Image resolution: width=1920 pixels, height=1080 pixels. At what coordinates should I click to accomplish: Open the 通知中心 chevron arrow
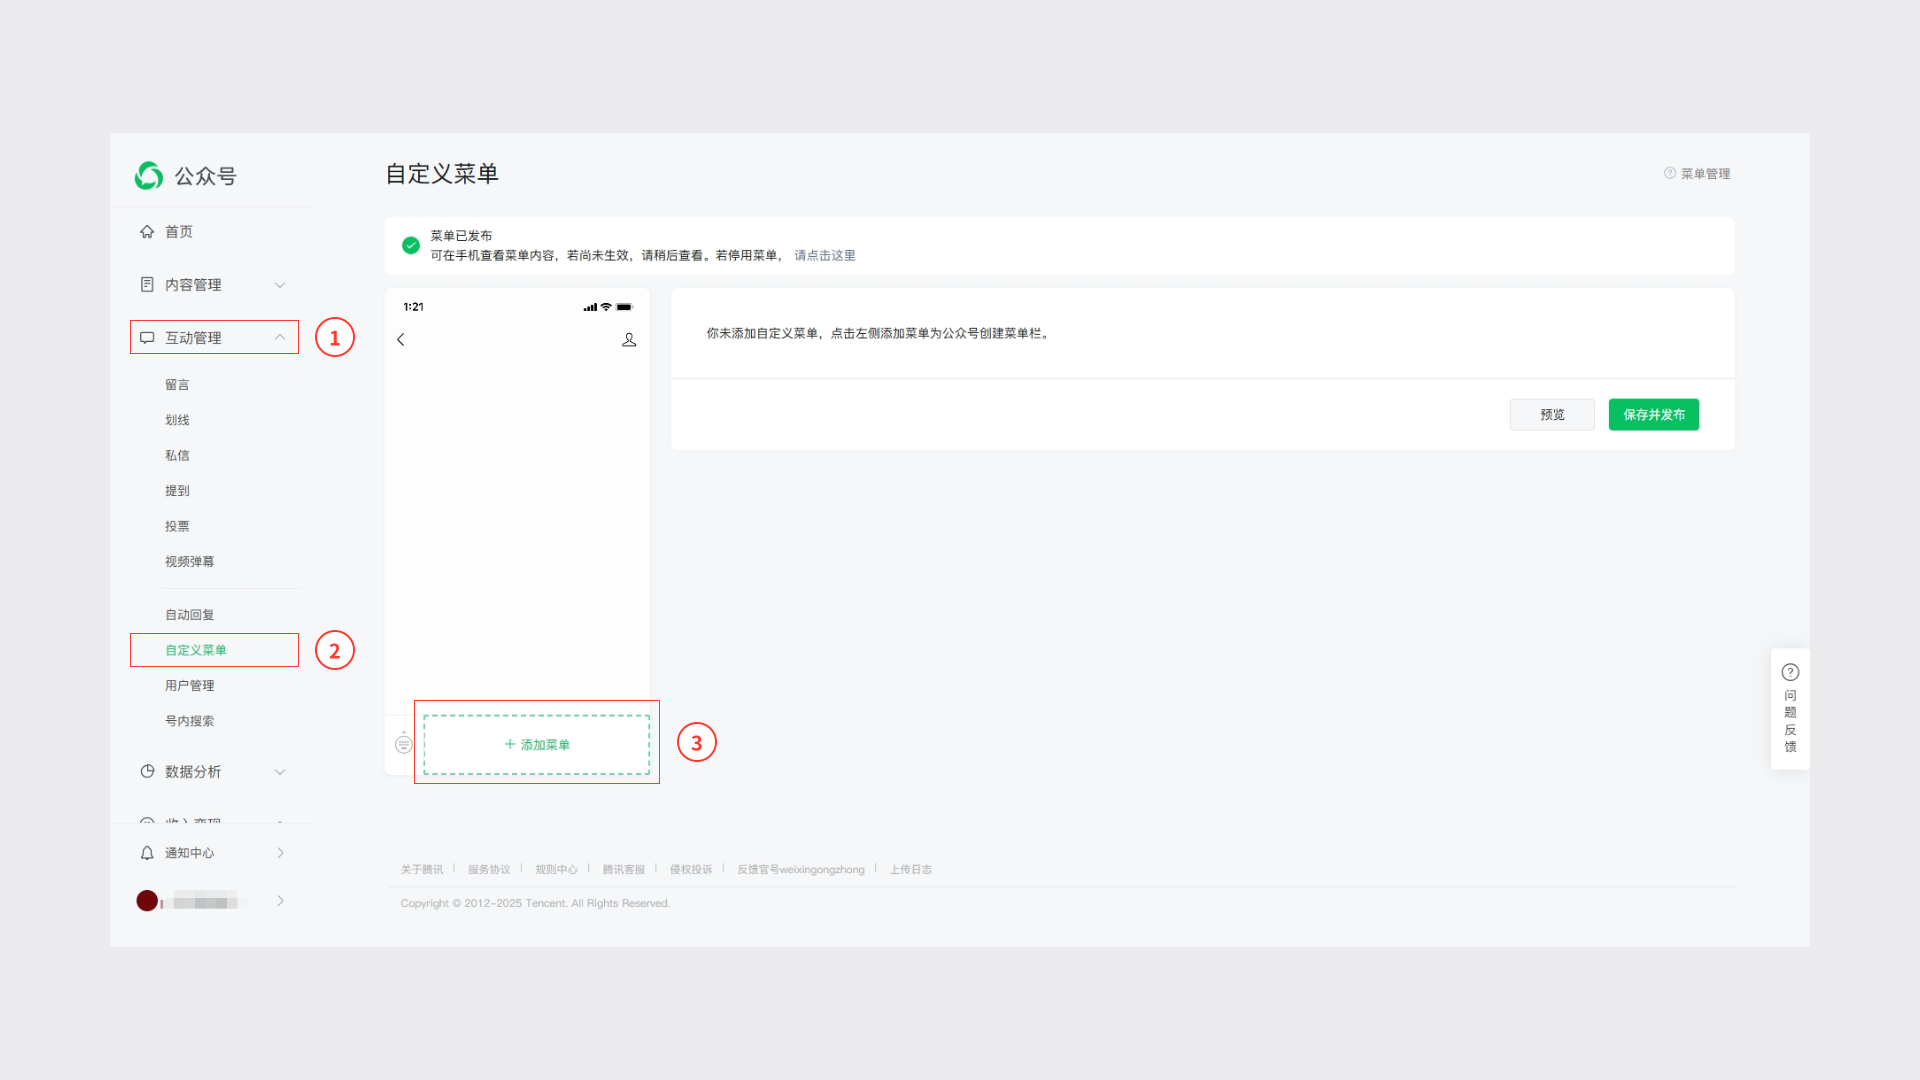[x=280, y=853]
